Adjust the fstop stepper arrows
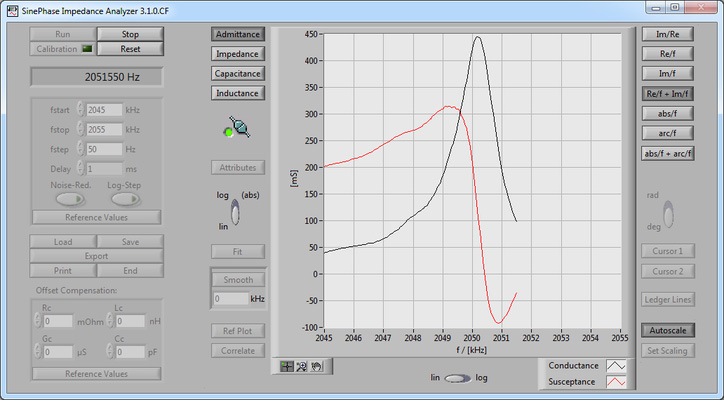Screen dimensions: 724x401 (x=80, y=130)
